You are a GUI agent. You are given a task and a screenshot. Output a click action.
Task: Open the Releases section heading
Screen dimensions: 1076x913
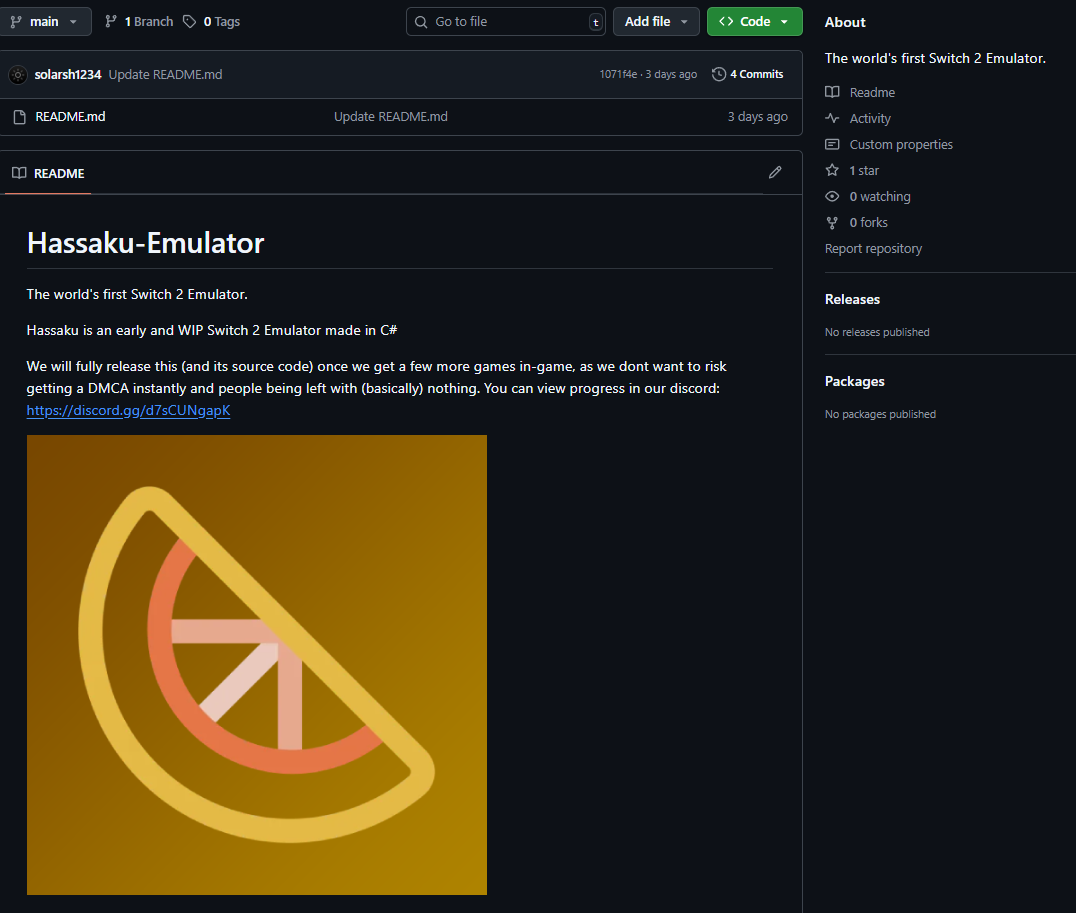[x=852, y=299]
